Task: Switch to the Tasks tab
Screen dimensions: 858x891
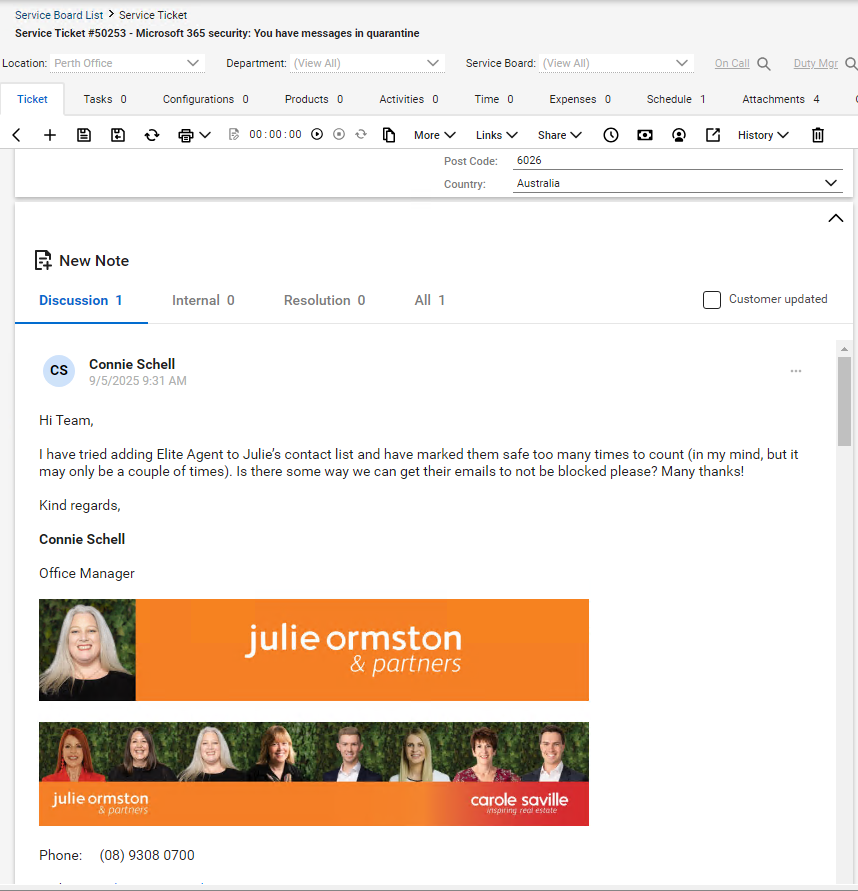Action: 105,99
